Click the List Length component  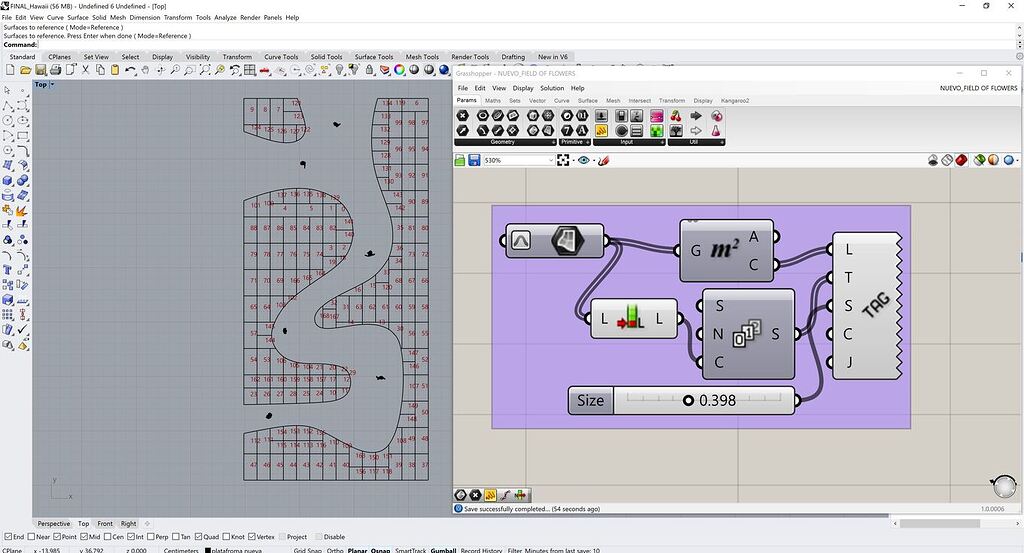(x=633, y=320)
